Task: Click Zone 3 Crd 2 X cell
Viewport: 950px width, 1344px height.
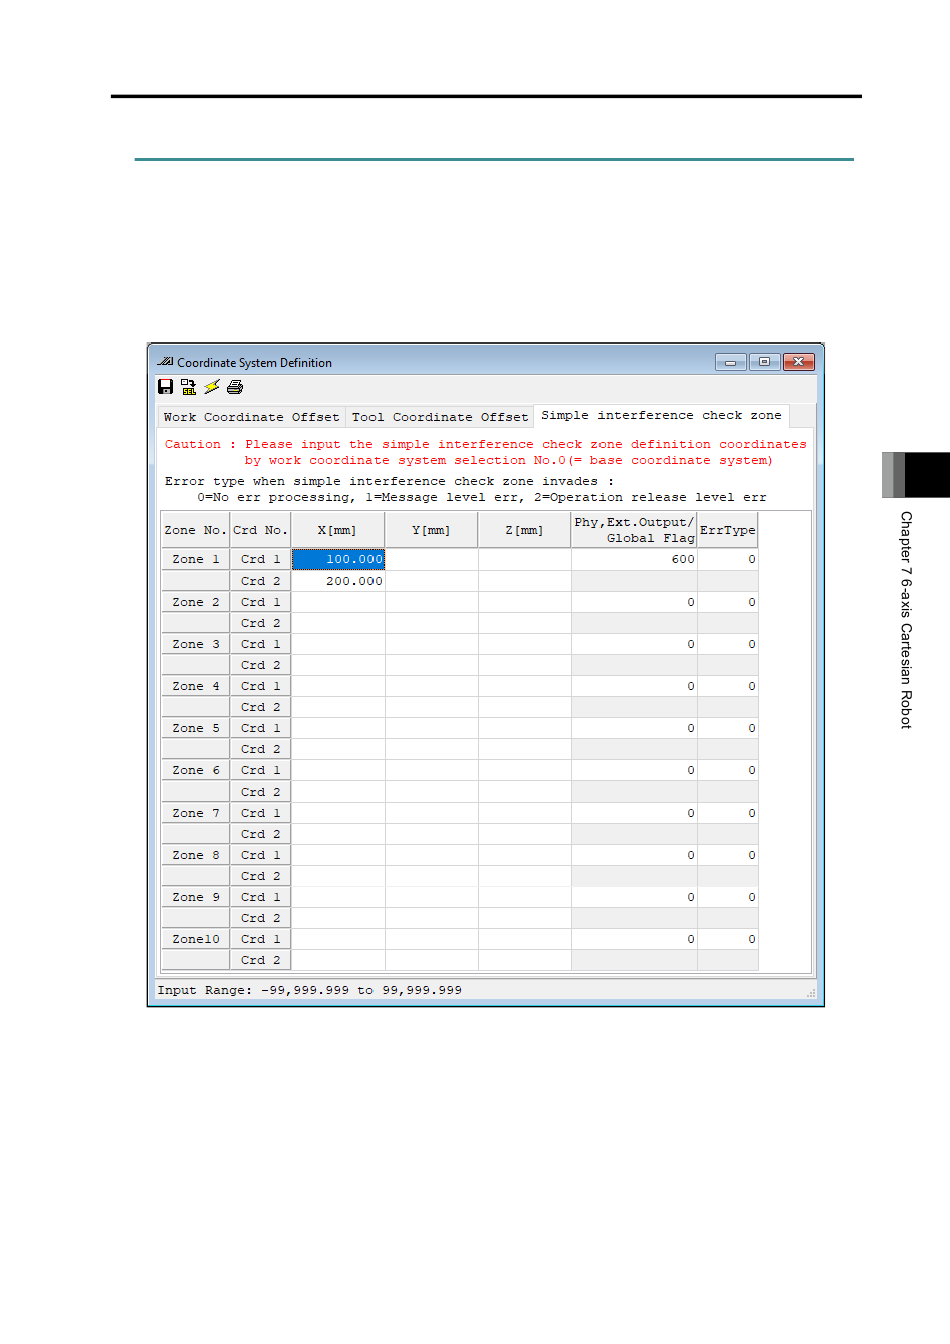Action: [x=338, y=665]
